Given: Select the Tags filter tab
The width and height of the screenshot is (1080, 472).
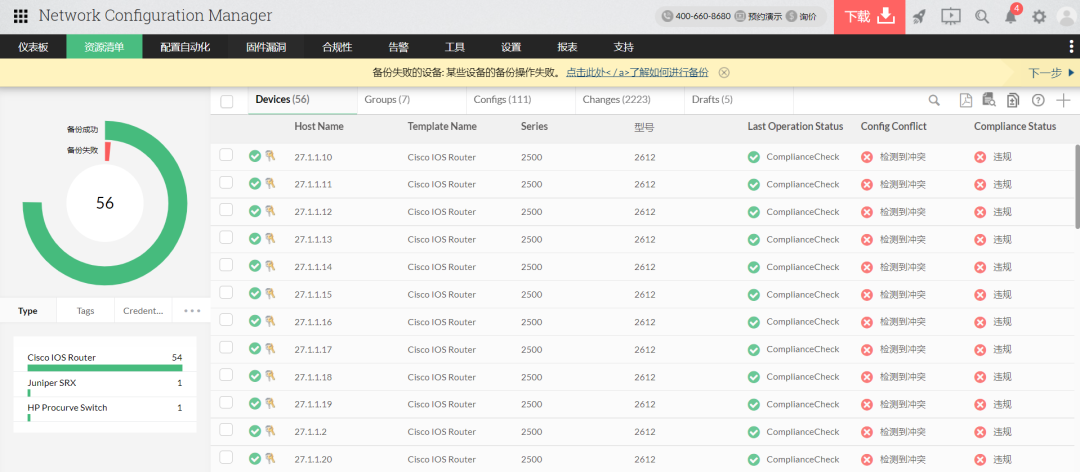Looking at the screenshot, I should [85, 311].
